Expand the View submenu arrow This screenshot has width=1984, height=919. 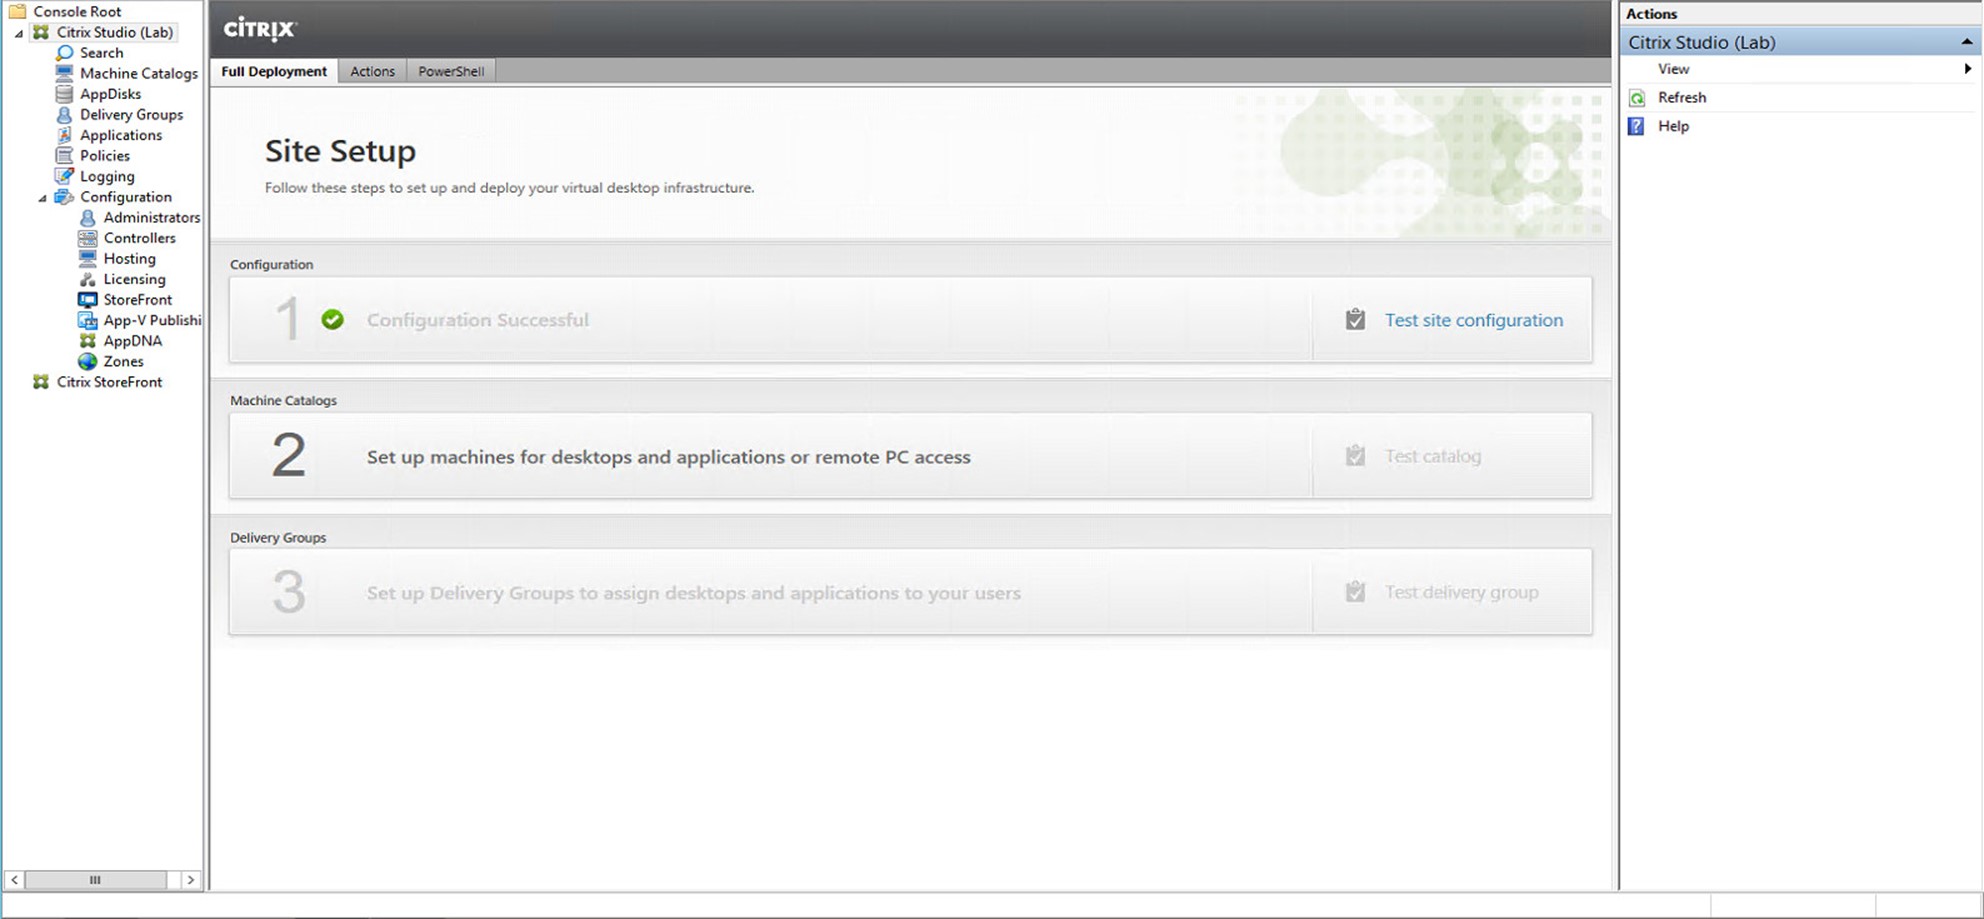[1967, 69]
